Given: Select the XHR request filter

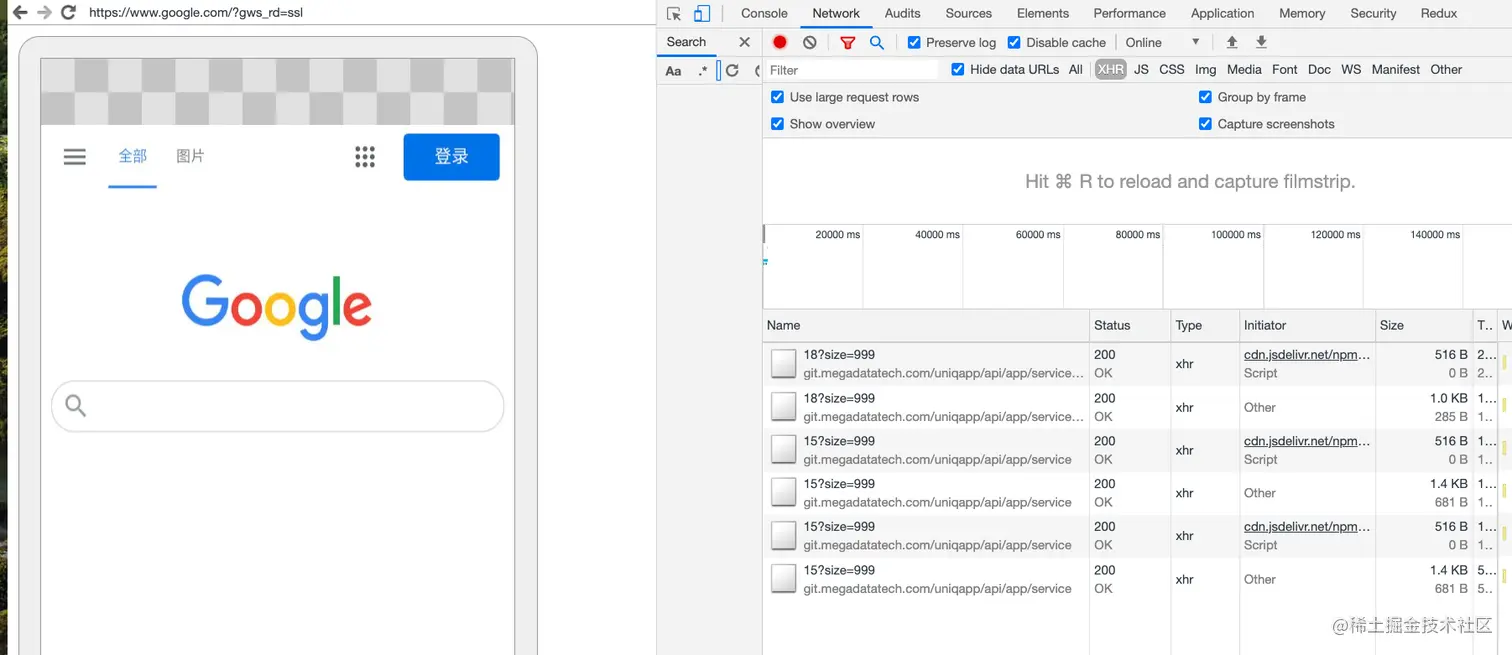Looking at the screenshot, I should 1110,69.
